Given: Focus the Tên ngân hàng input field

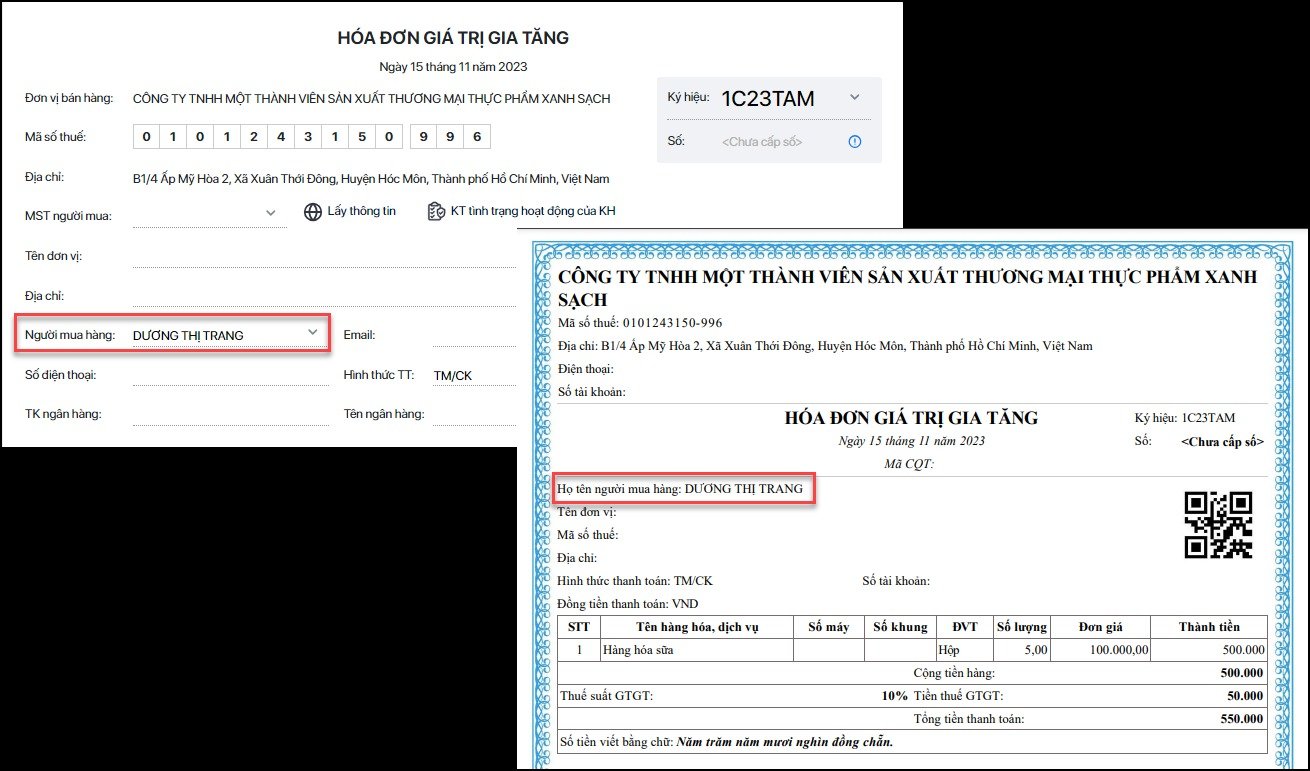Looking at the screenshot, I should (x=472, y=414).
